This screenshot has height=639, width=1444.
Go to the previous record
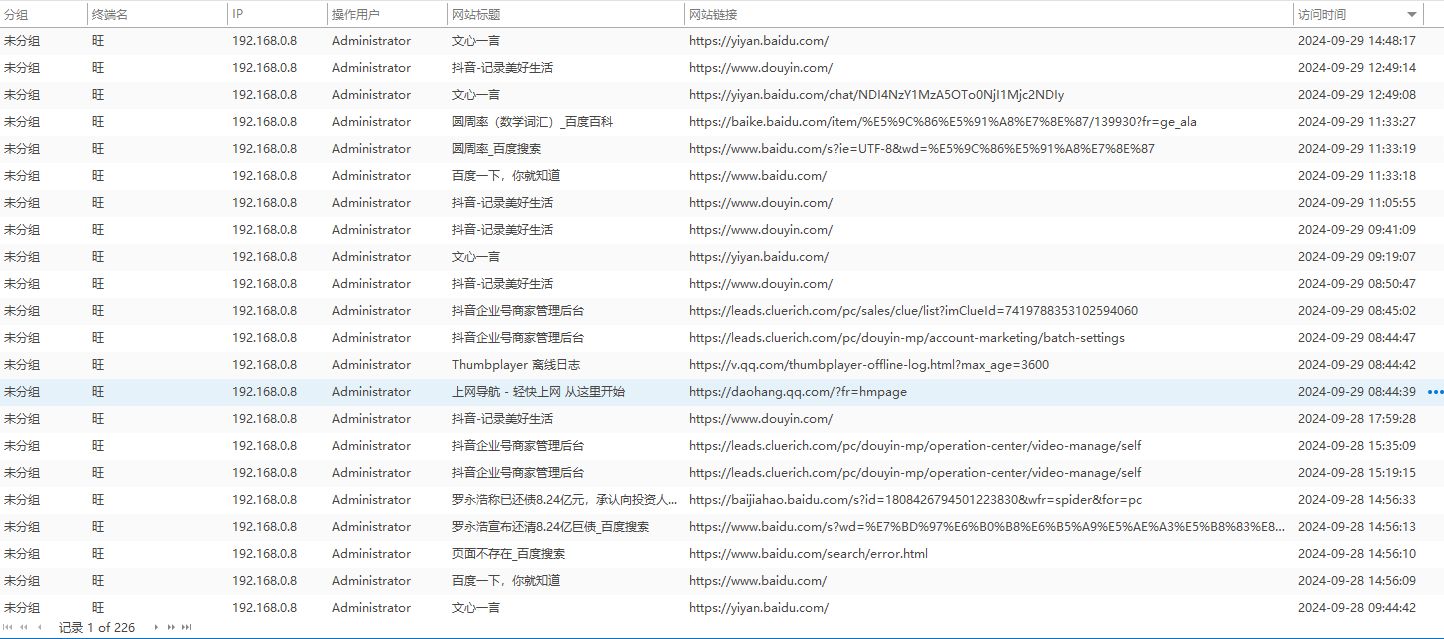click(40, 627)
